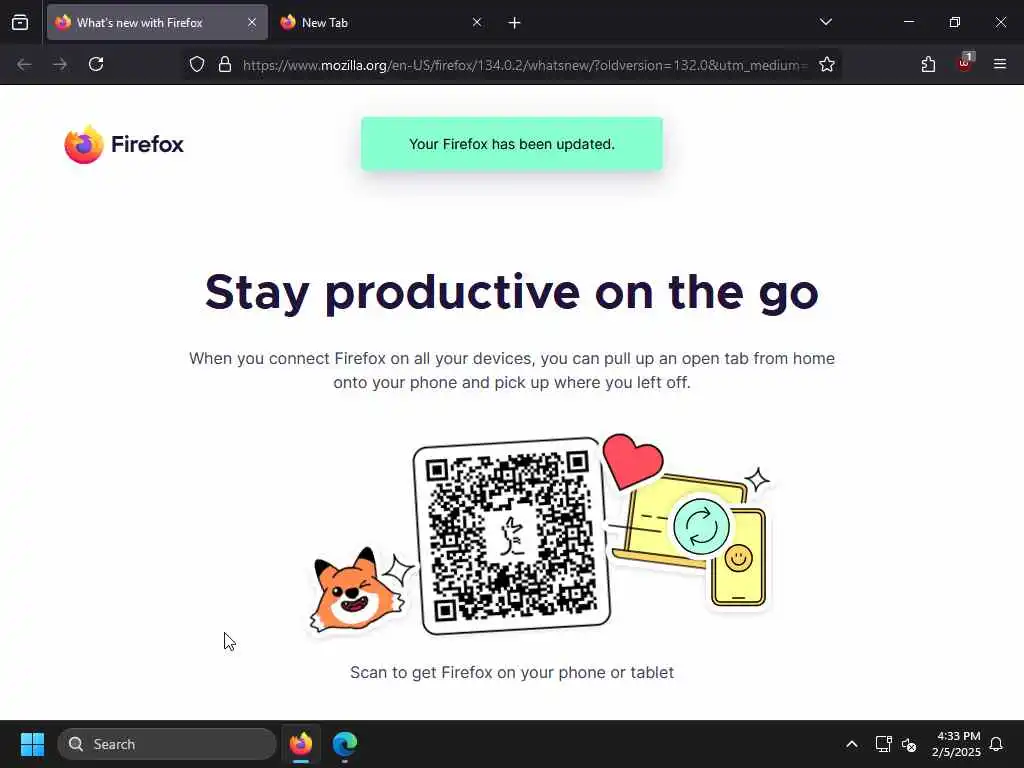
Task: Expand the list all tabs chevron
Action: click(x=825, y=22)
